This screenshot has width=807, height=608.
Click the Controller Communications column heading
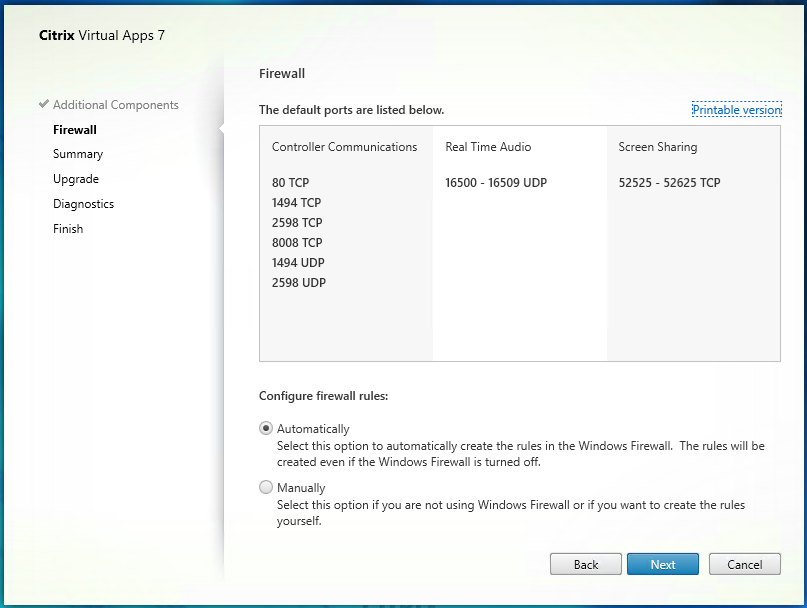coord(344,147)
